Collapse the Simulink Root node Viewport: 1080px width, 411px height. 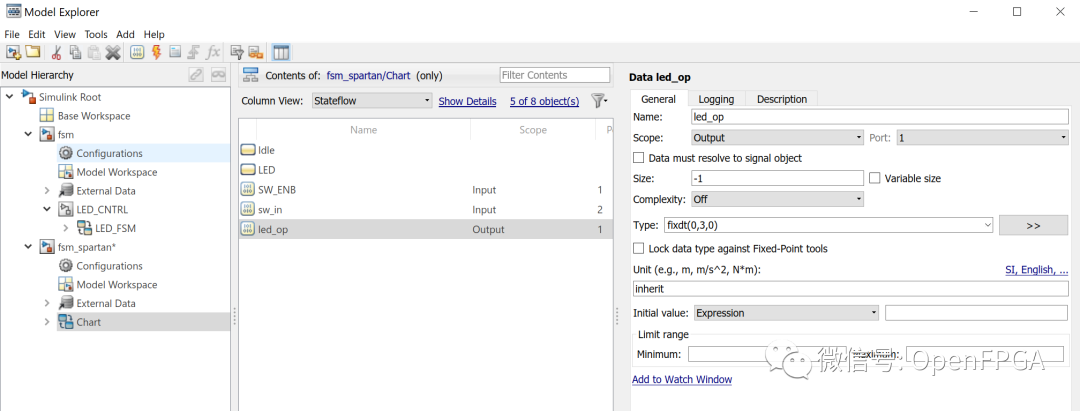(10, 97)
